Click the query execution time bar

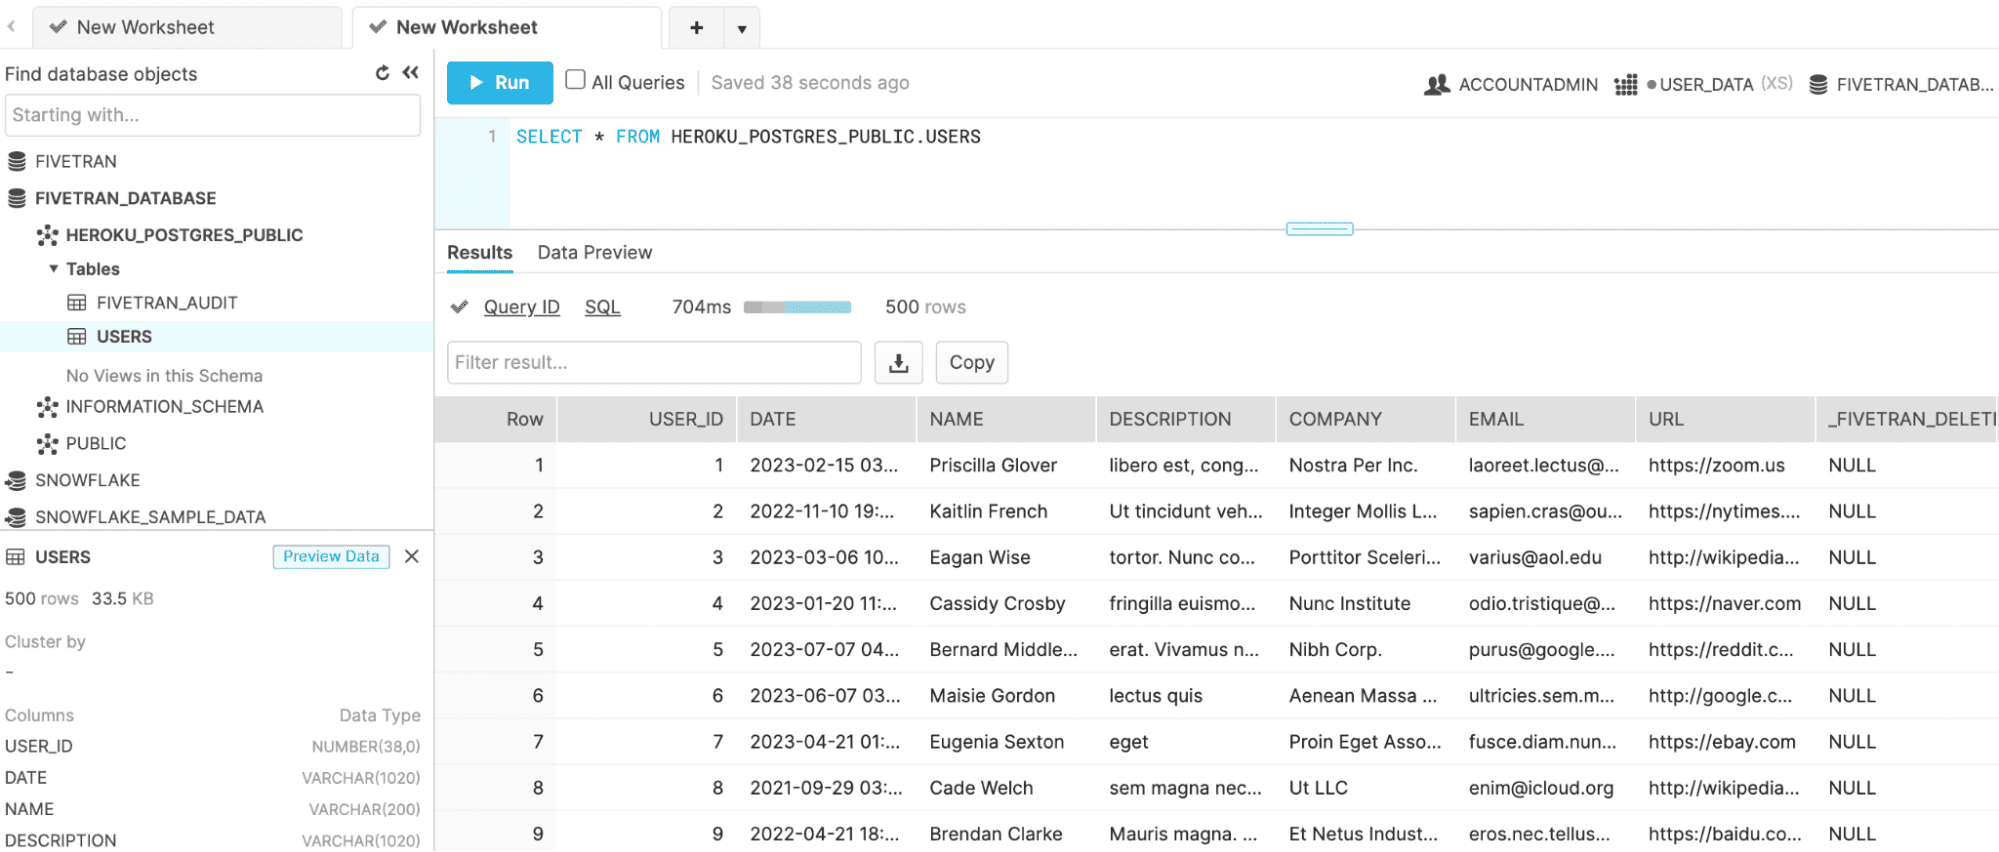pyautogui.click(x=797, y=307)
